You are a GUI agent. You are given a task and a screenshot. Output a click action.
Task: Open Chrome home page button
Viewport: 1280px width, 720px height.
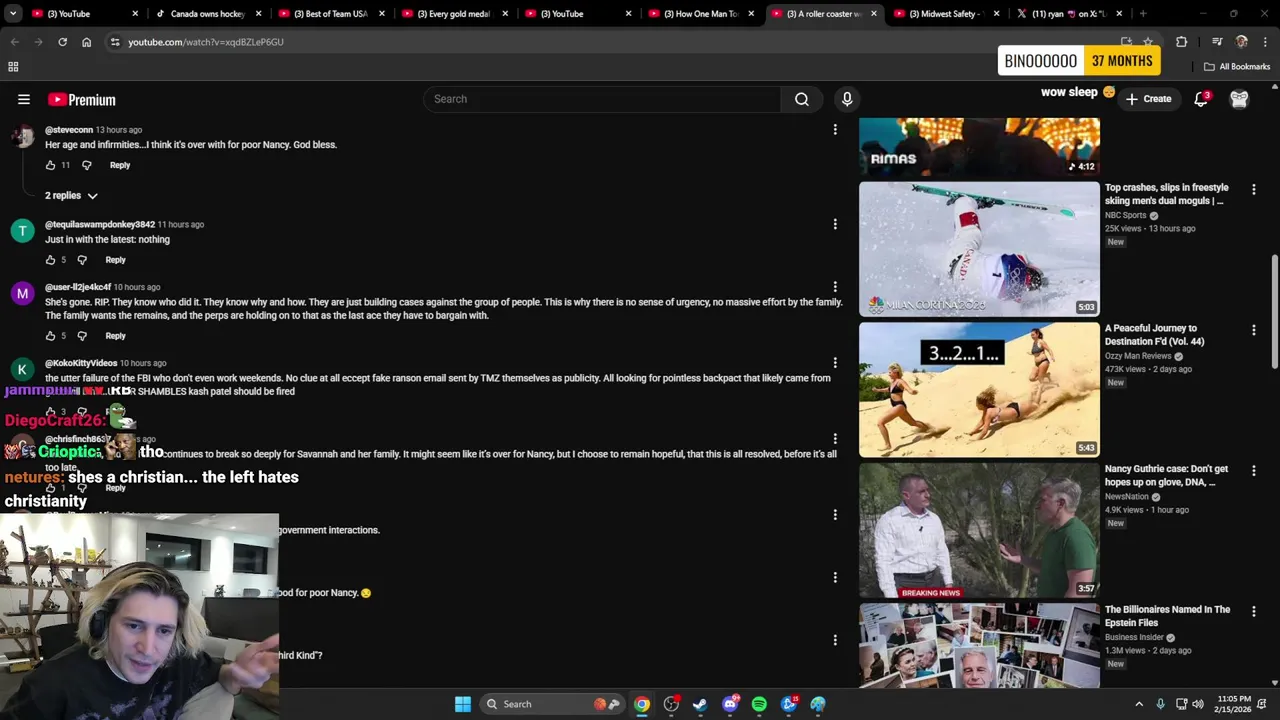[86, 42]
